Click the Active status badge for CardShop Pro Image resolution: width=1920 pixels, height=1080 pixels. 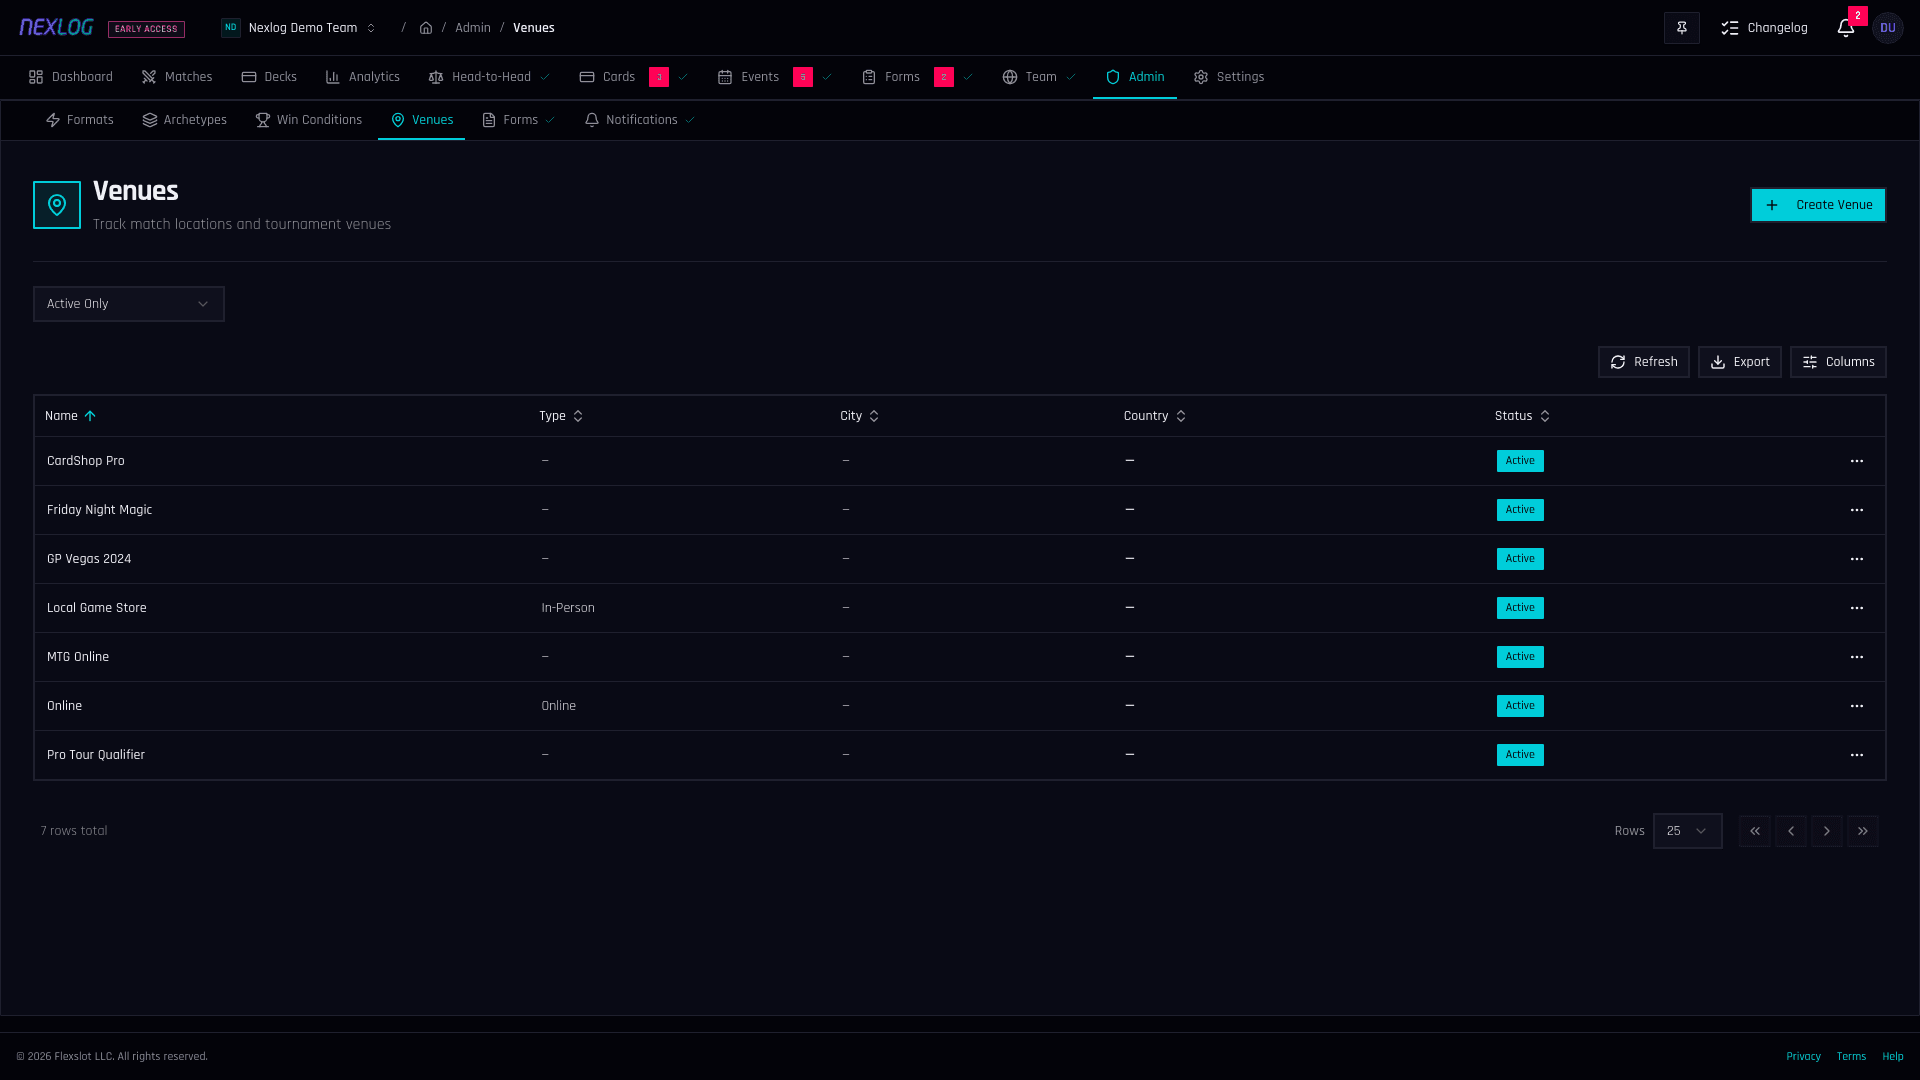pos(1520,461)
